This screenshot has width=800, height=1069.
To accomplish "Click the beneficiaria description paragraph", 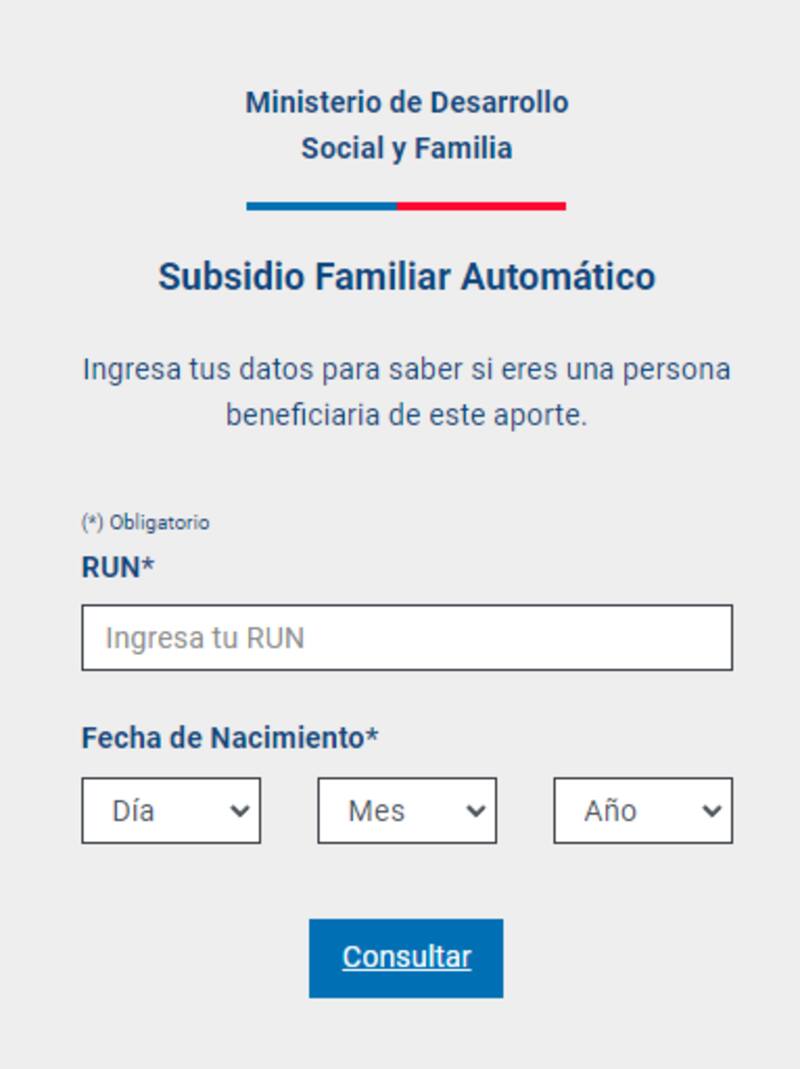I will 406,391.
